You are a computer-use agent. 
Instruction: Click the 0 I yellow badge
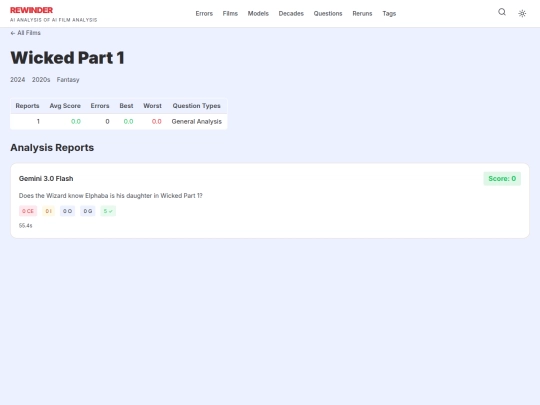click(49, 211)
